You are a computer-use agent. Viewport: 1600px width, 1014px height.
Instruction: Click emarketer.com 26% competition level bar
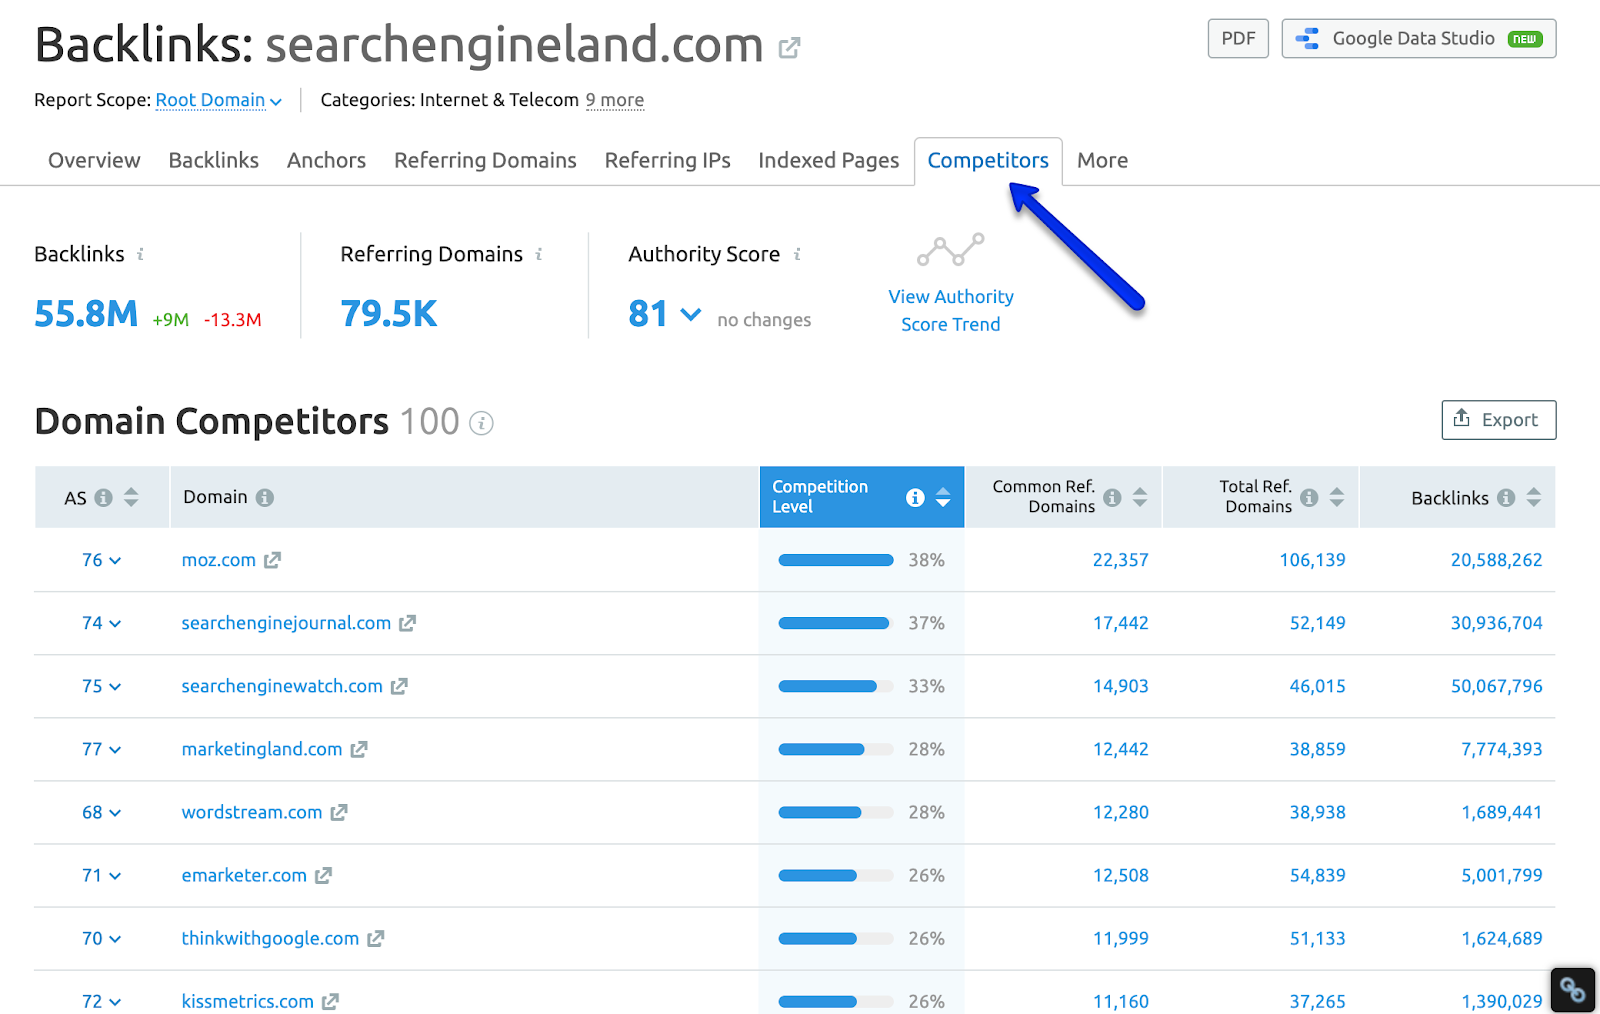(836, 875)
